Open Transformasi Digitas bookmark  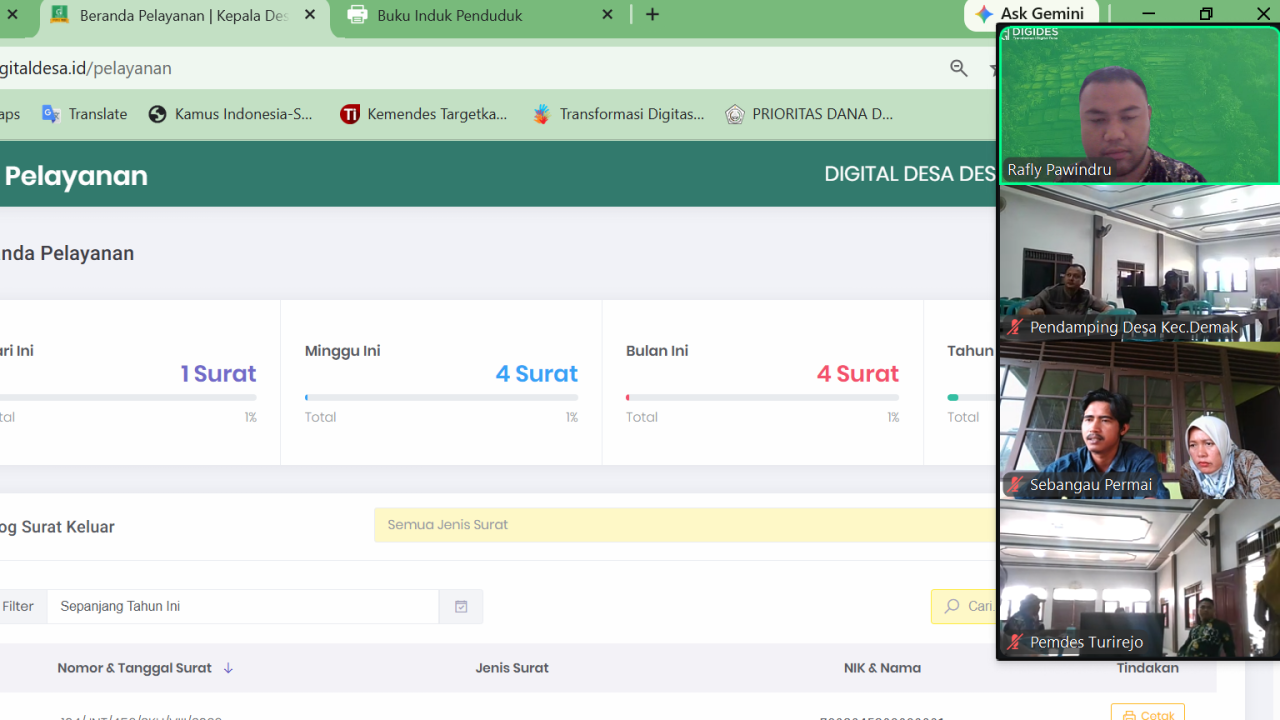point(618,114)
